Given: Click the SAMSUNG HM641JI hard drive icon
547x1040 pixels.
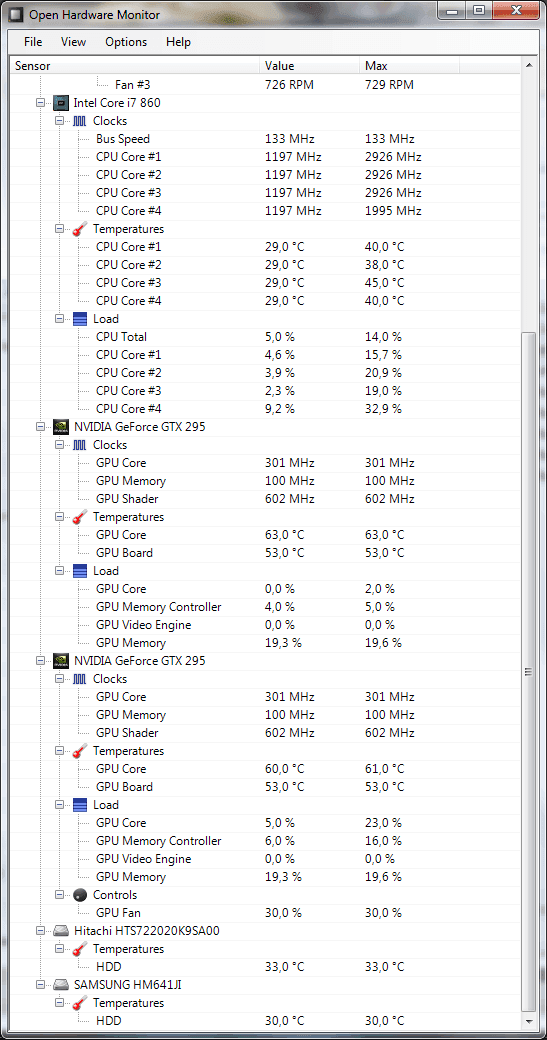Looking at the screenshot, I should 62,984.
